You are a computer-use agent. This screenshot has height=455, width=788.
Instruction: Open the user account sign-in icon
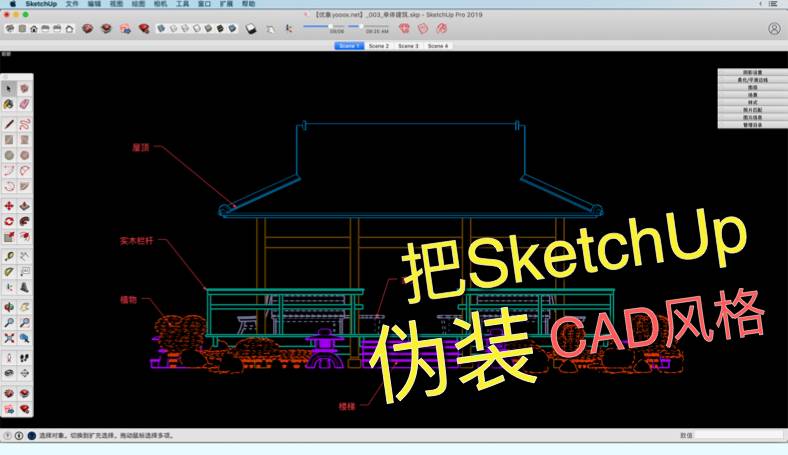(x=774, y=29)
